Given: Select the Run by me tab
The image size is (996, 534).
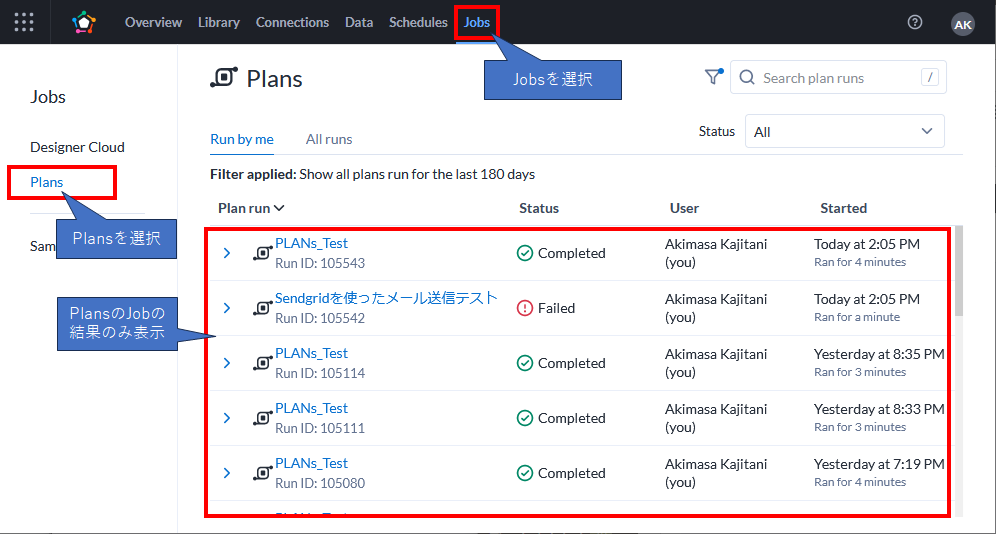Looking at the screenshot, I should click(241, 139).
